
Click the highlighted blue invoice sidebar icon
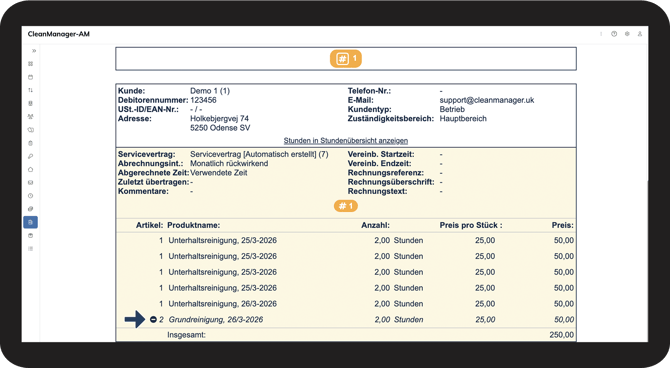(30, 222)
